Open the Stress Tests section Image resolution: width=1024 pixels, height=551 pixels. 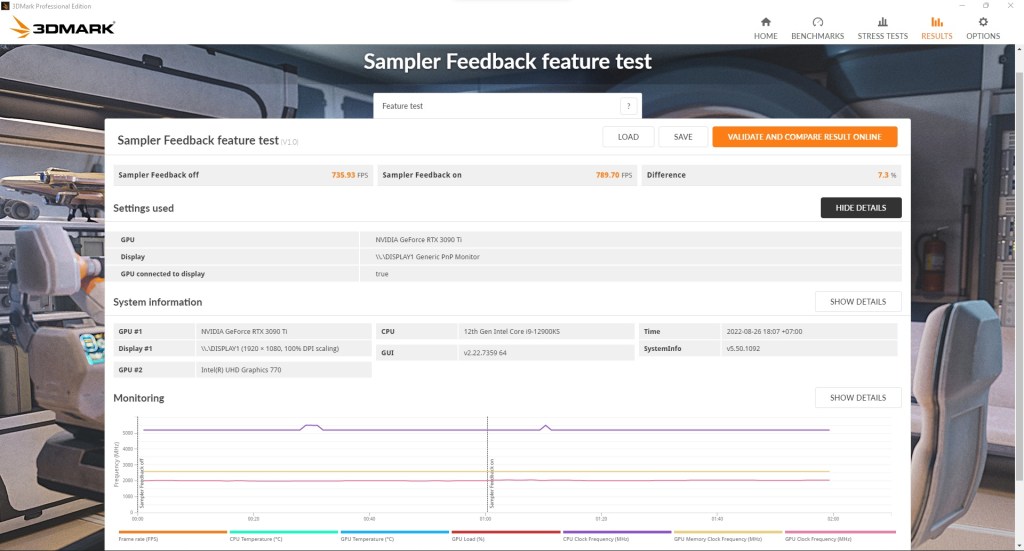pos(882,29)
